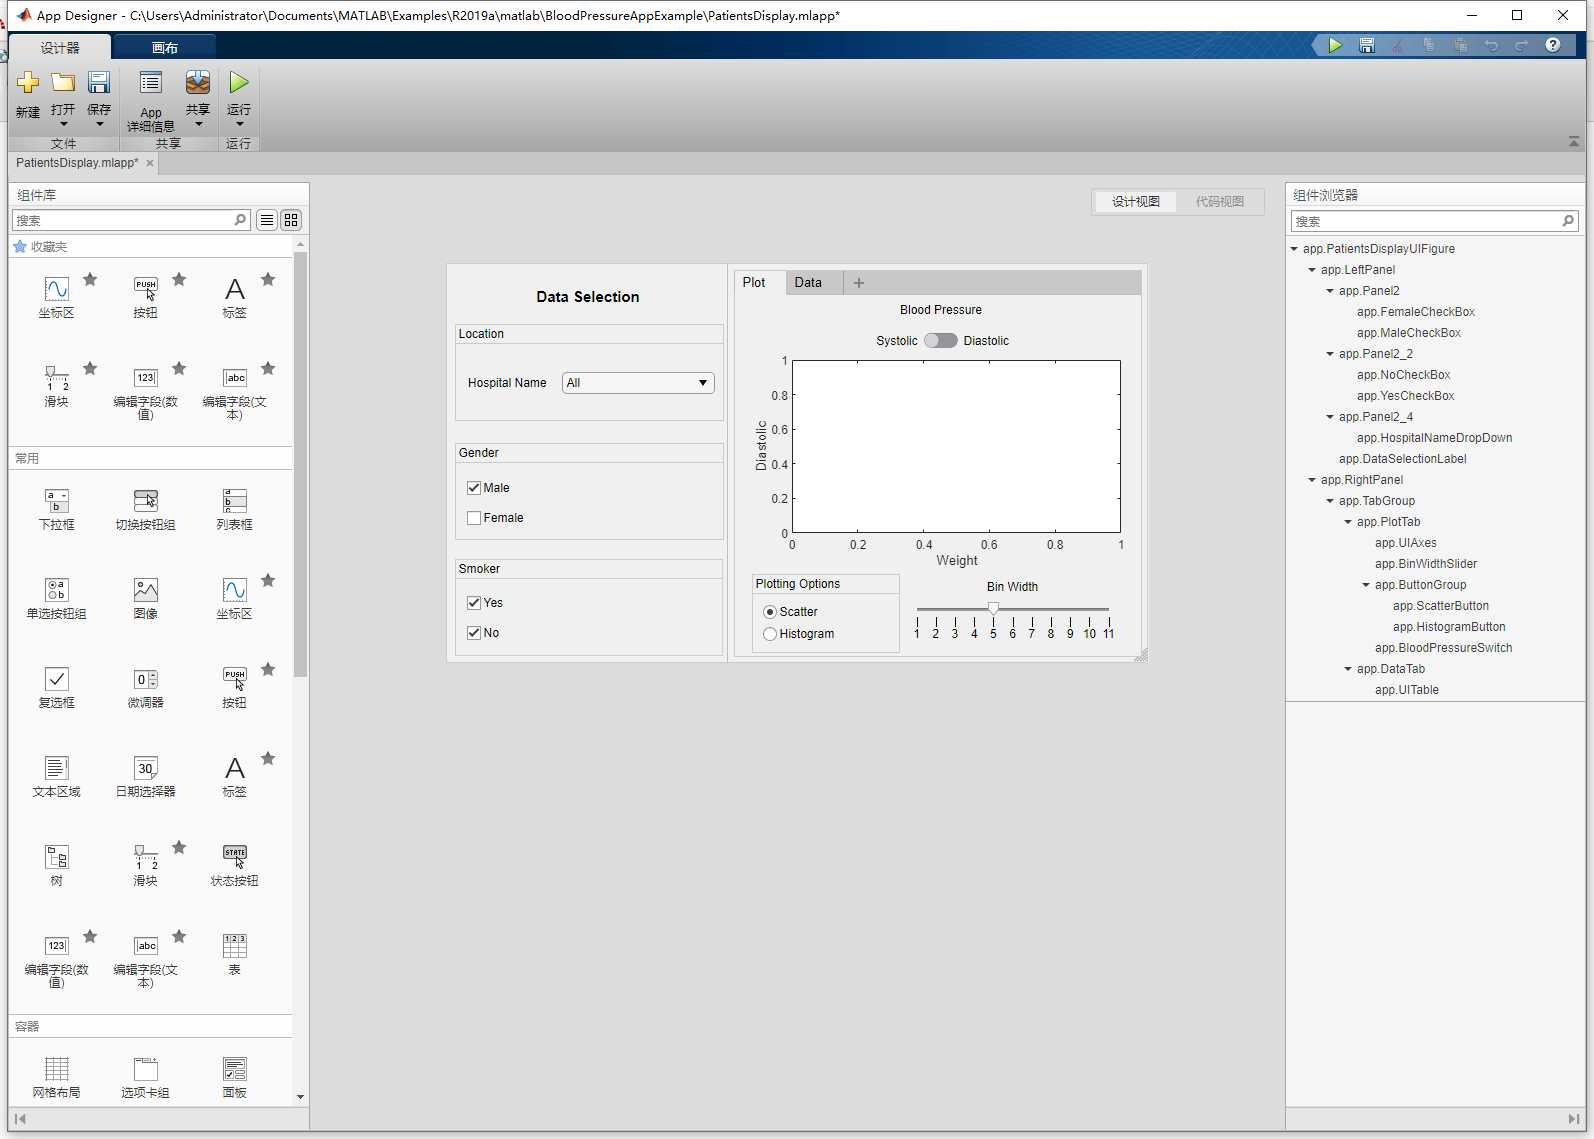Toggle the favorite star of 标签 in 常用
Image resolution: width=1594 pixels, height=1139 pixels.
point(268,759)
